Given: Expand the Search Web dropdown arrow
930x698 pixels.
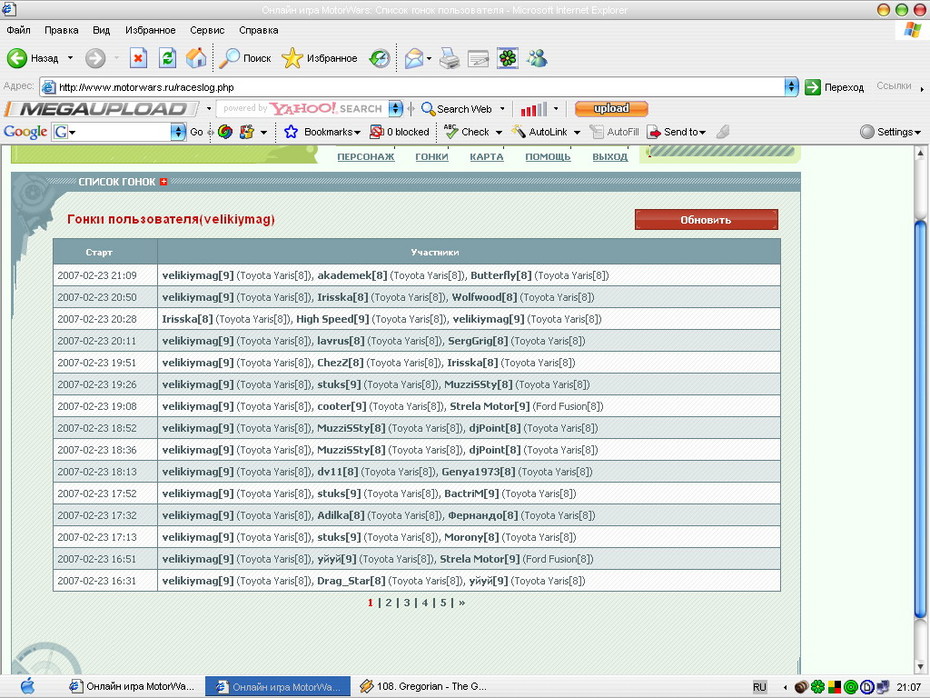Looking at the screenshot, I should [502, 109].
